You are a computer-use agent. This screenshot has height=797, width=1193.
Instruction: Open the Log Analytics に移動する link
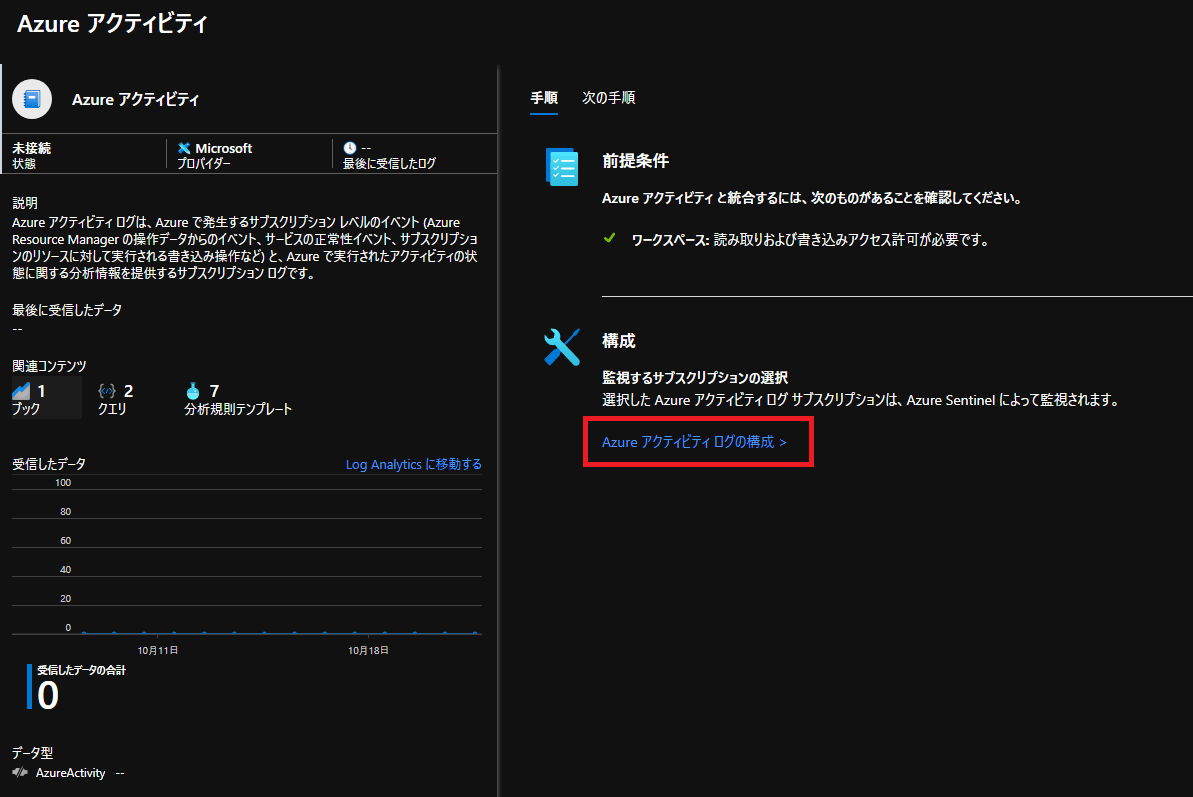(x=414, y=464)
